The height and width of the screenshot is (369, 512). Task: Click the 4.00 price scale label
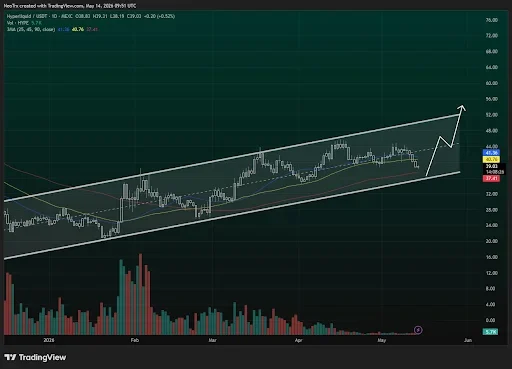(x=490, y=304)
